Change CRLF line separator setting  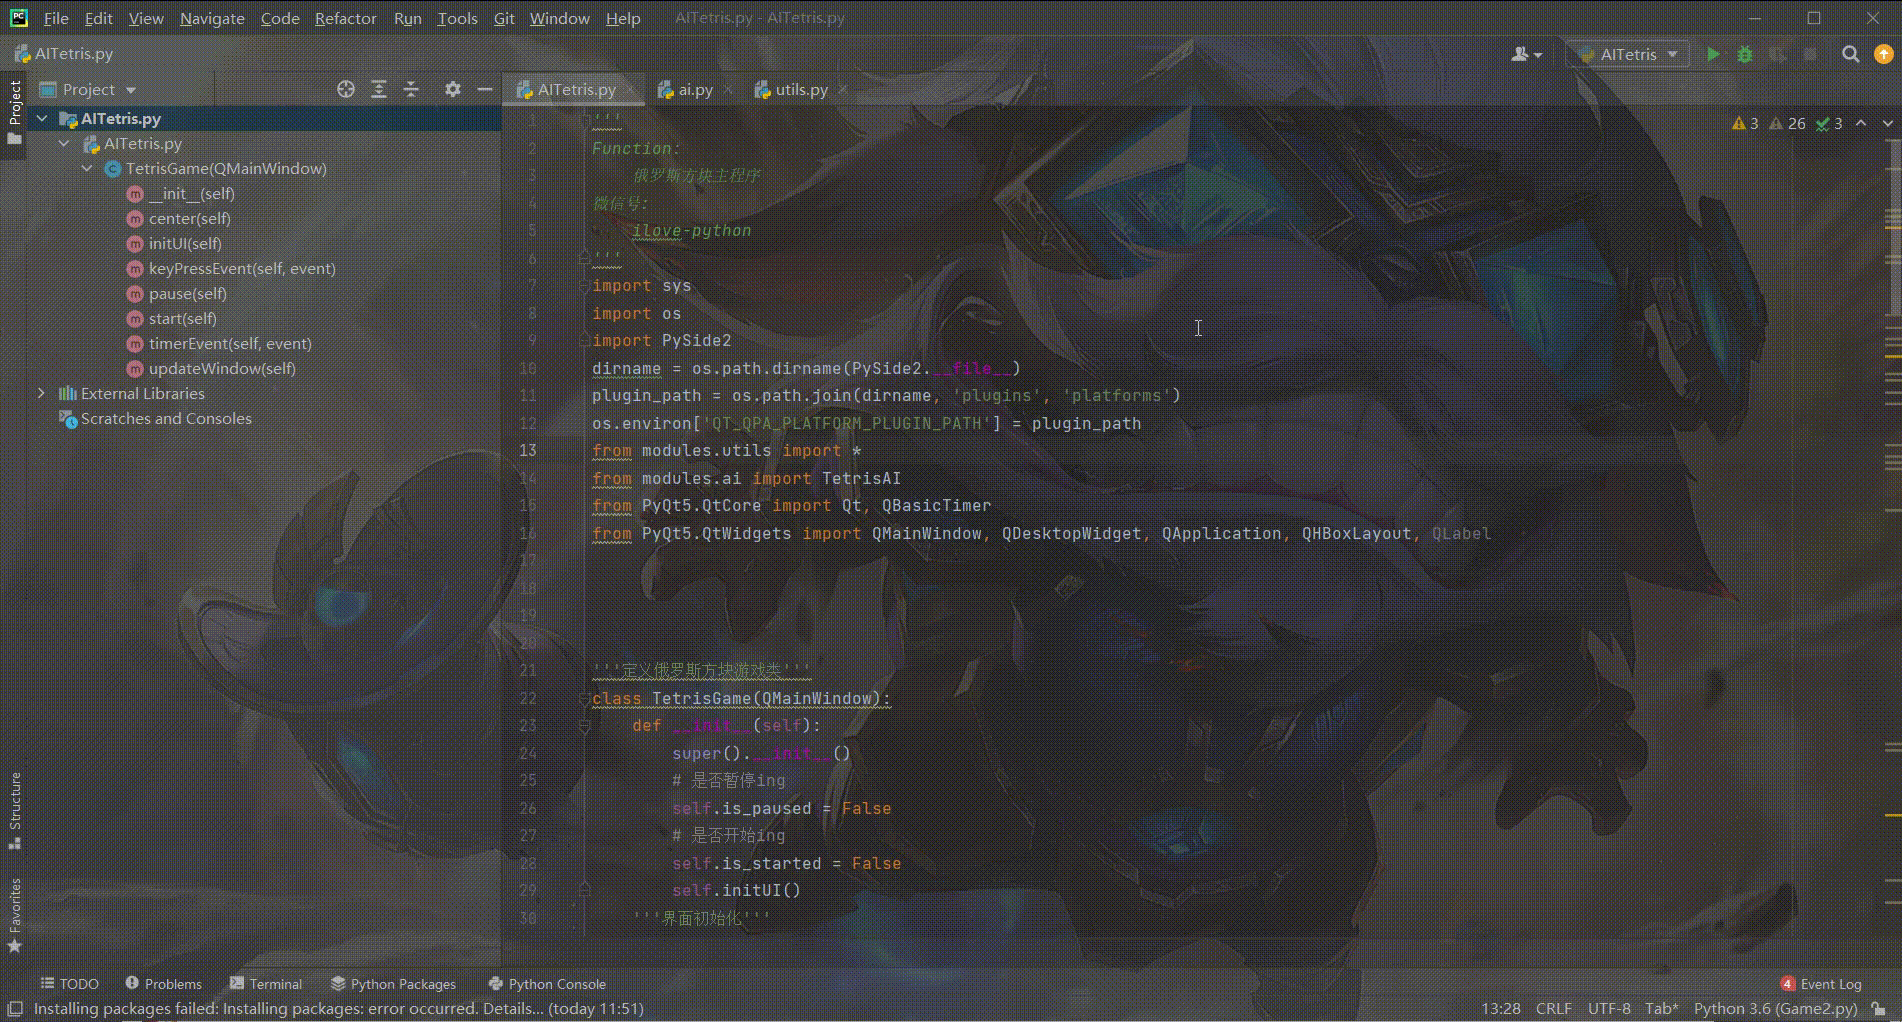click(x=1553, y=1009)
